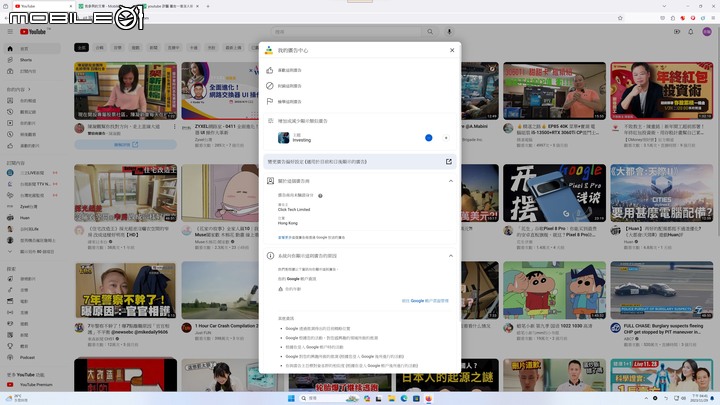Image resolution: width=720 pixels, height=405 pixels.
Task: Click the block-this-ad circle-slash icon
Action: [270, 86]
